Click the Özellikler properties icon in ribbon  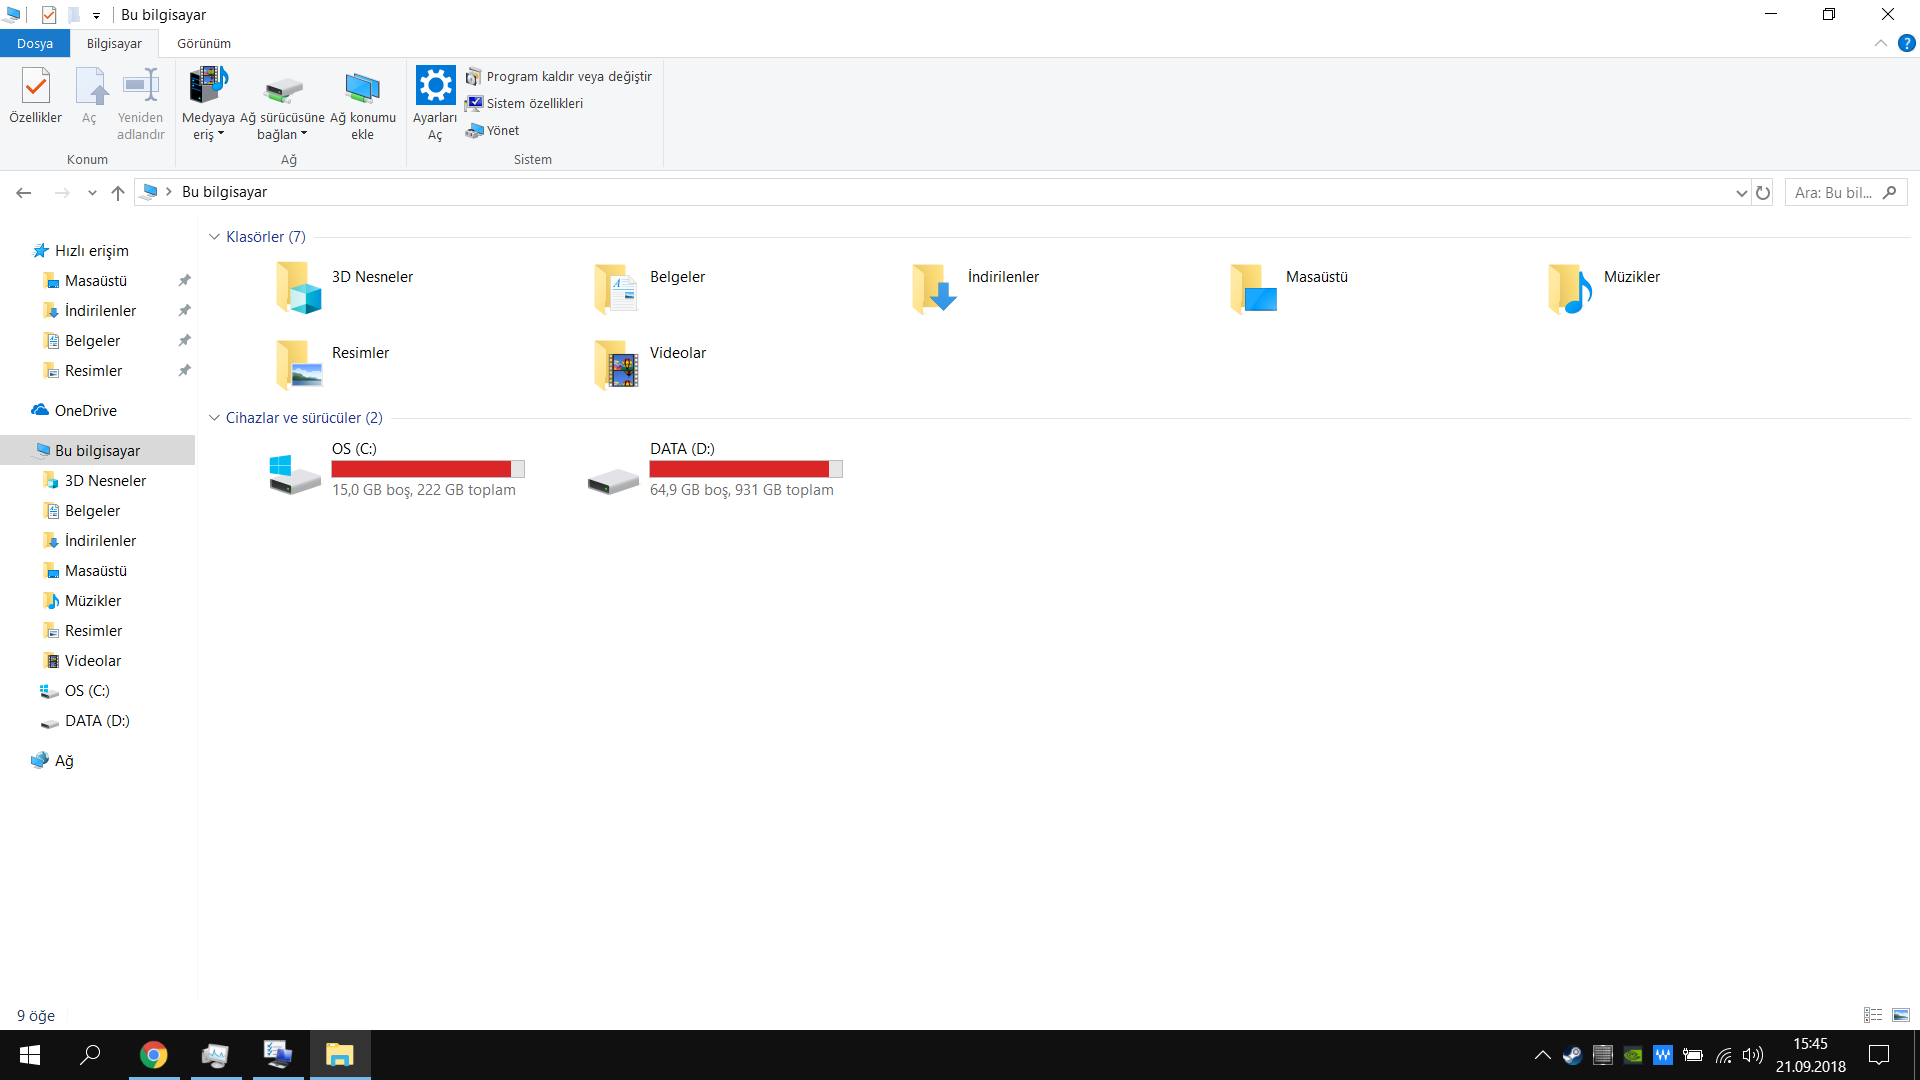(36, 87)
